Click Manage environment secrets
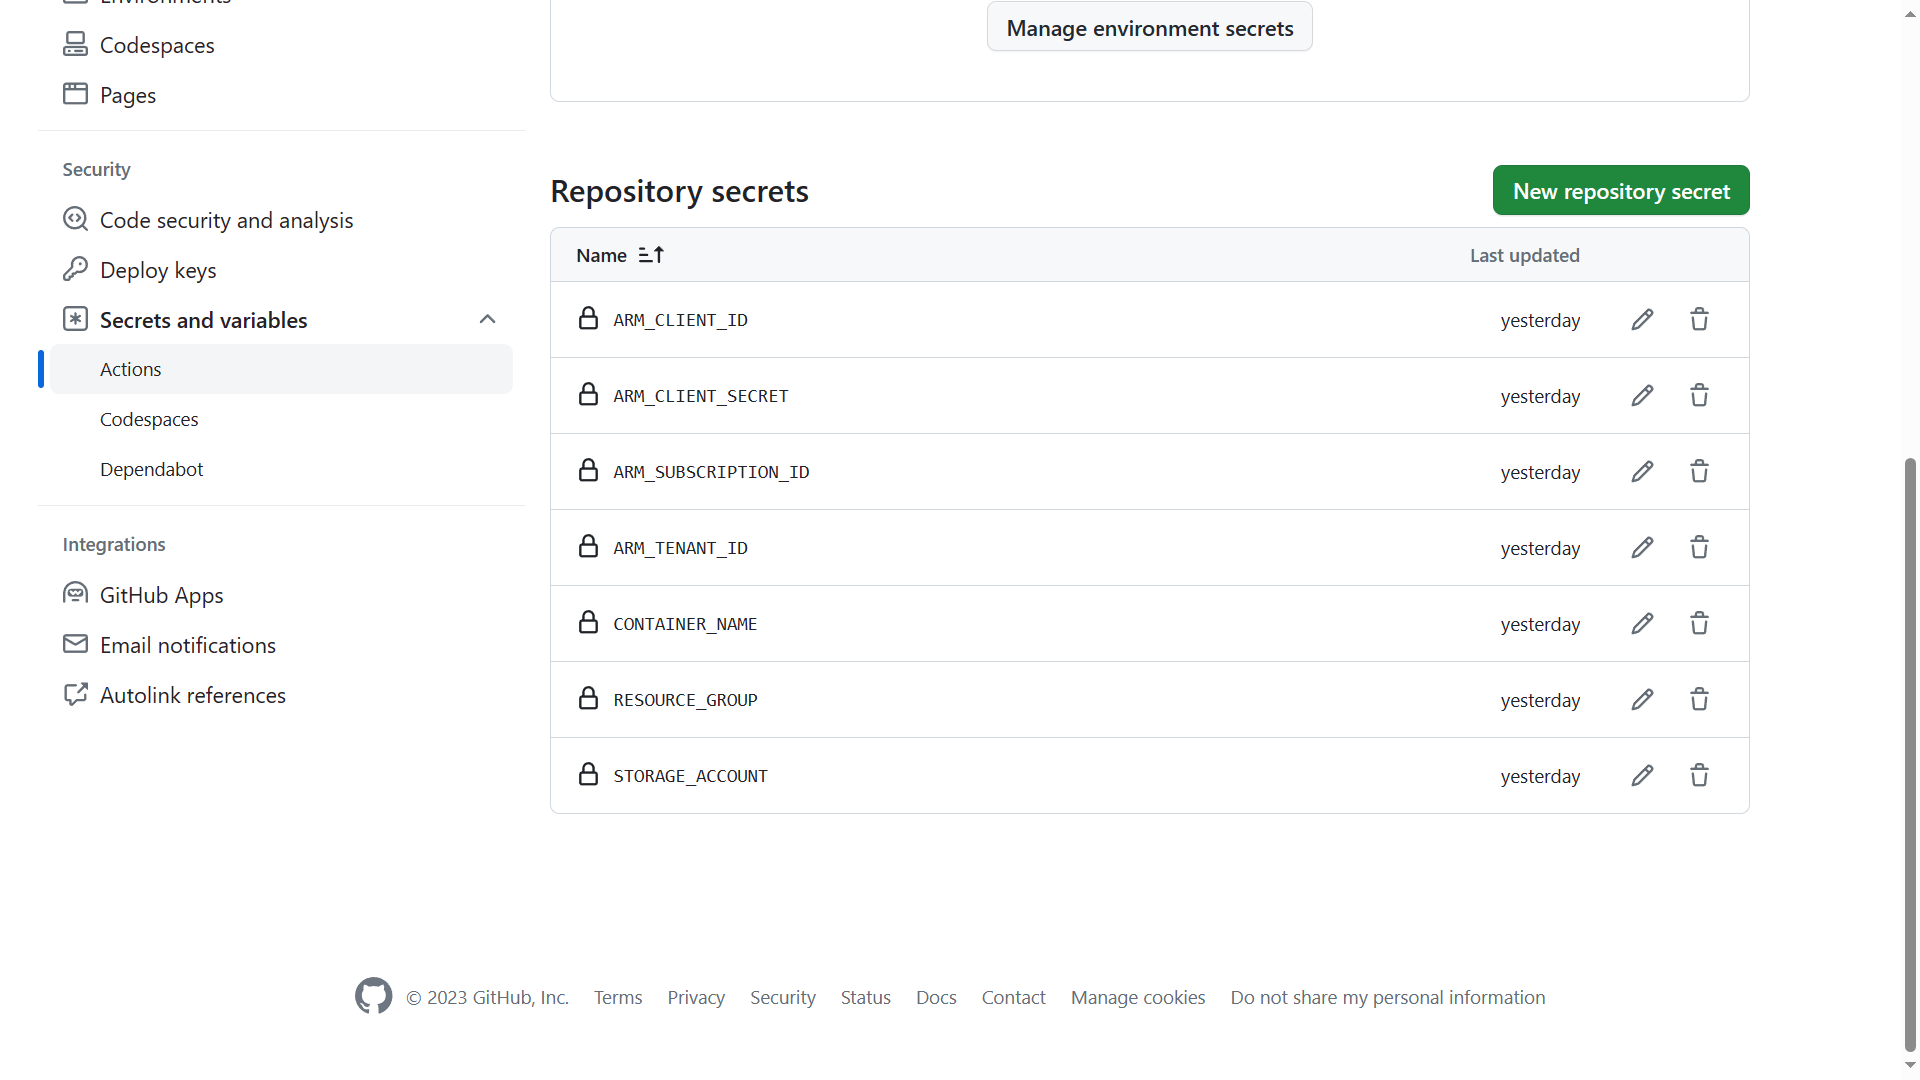The width and height of the screenshot is (1920, 1080). click(x=1149, y=27)
